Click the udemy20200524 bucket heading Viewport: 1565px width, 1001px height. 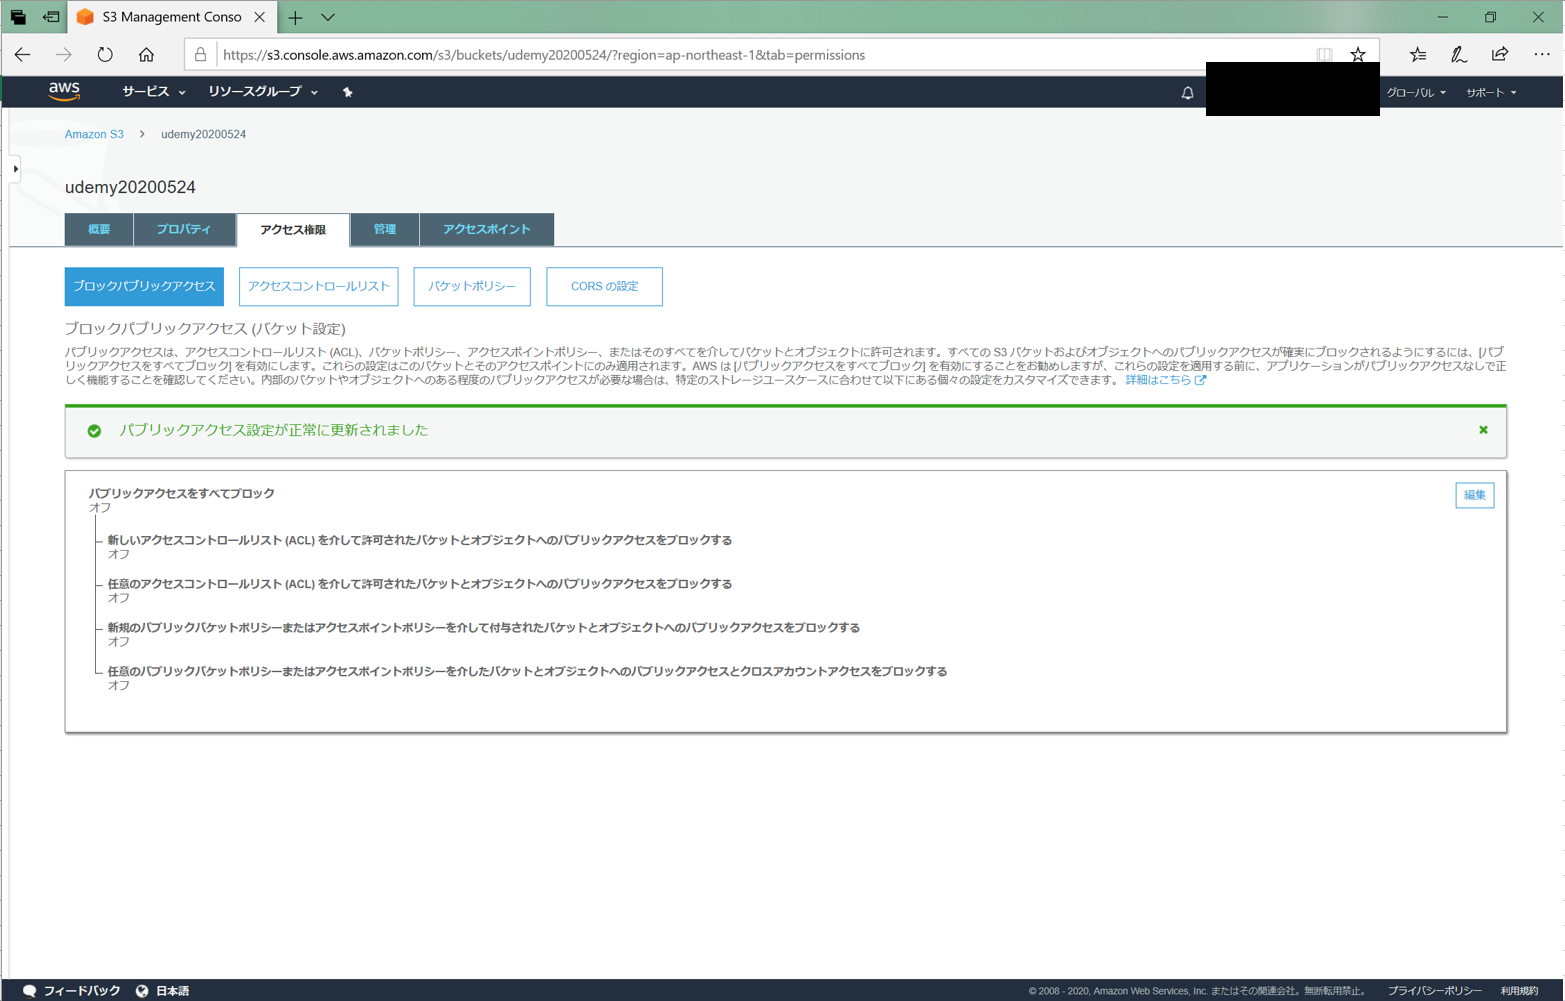click(130, 187)
